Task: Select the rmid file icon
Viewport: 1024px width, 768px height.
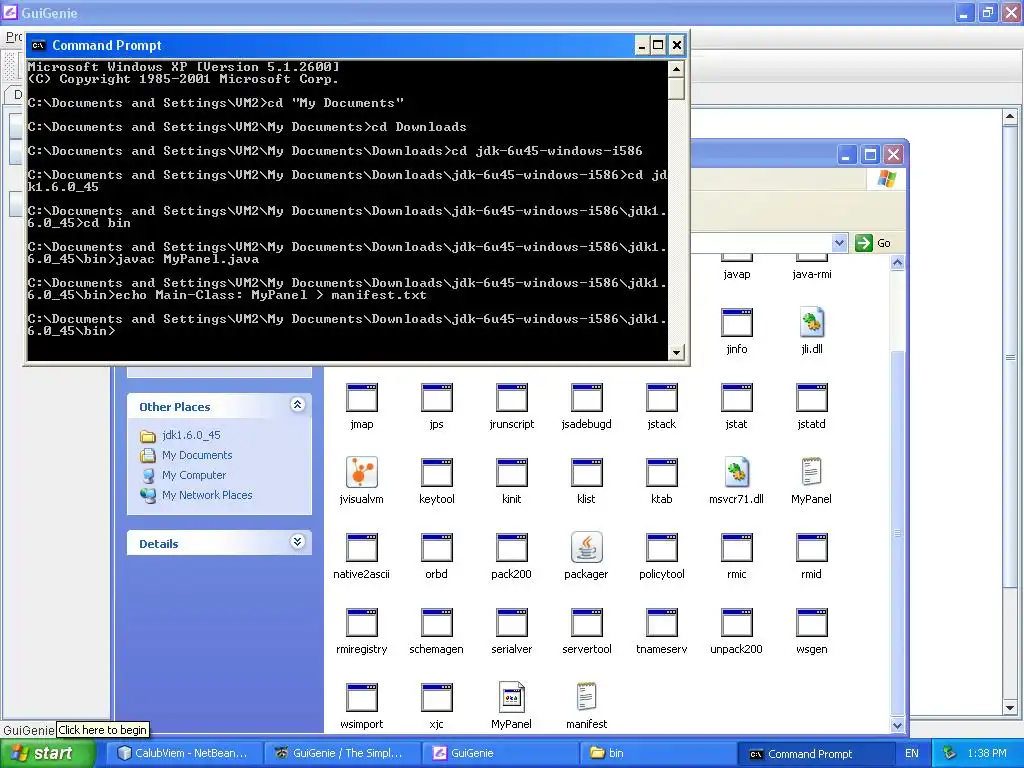Action: point(812,549)
